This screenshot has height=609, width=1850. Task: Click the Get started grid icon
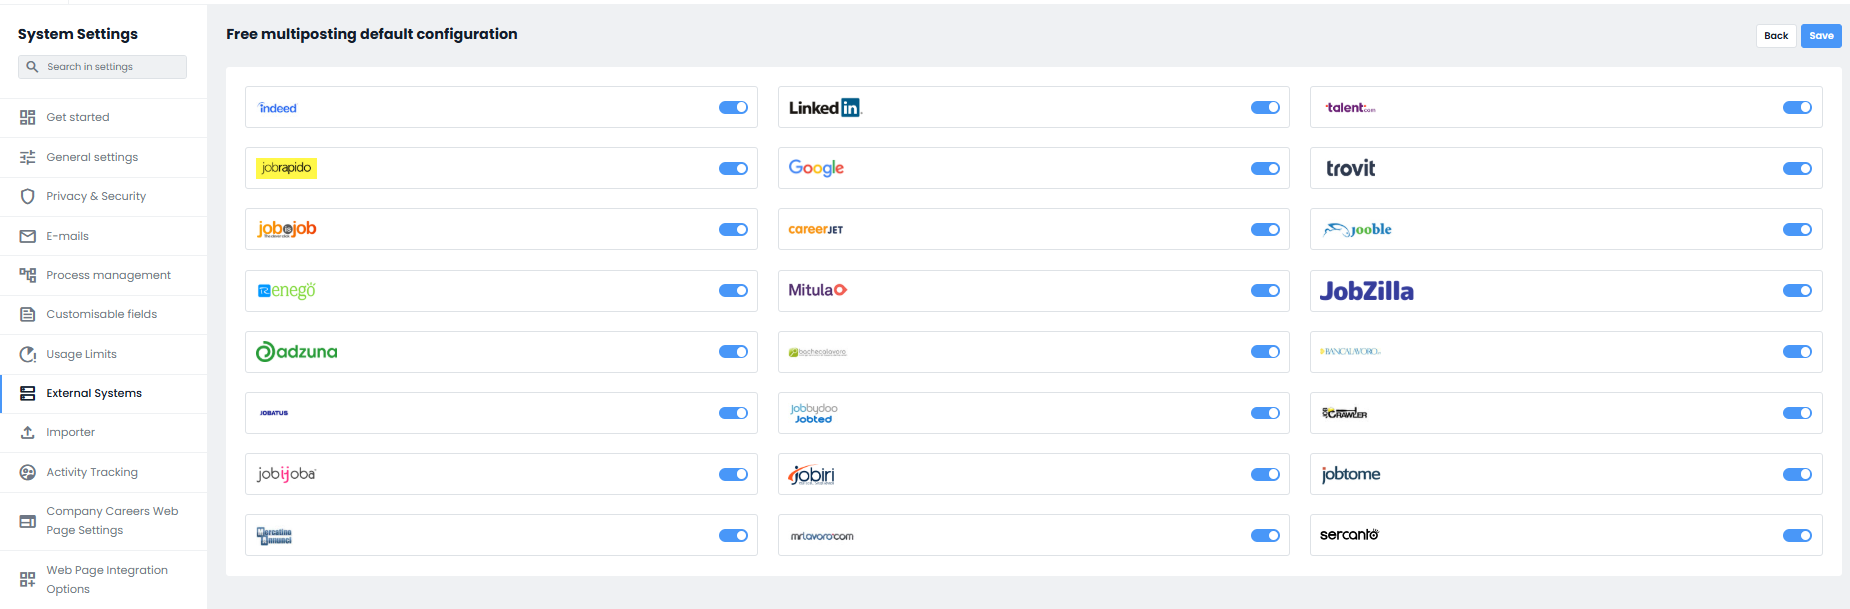click(x=28, y=118)
